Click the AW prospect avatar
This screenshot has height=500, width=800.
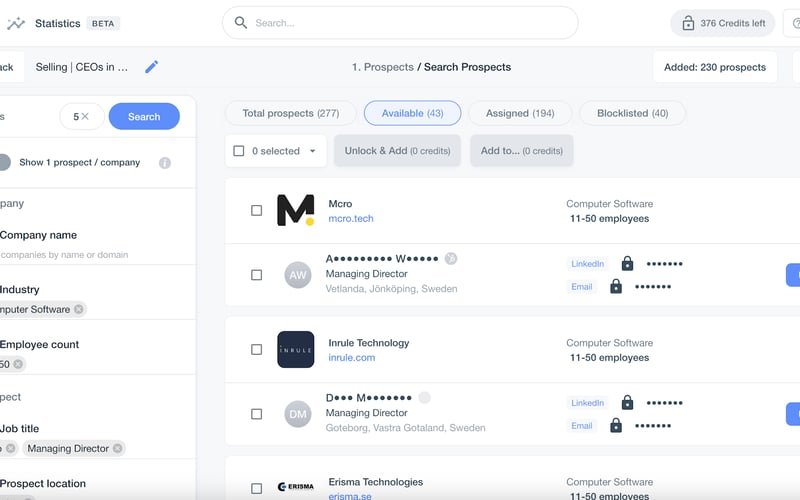(x=297, y=275)
